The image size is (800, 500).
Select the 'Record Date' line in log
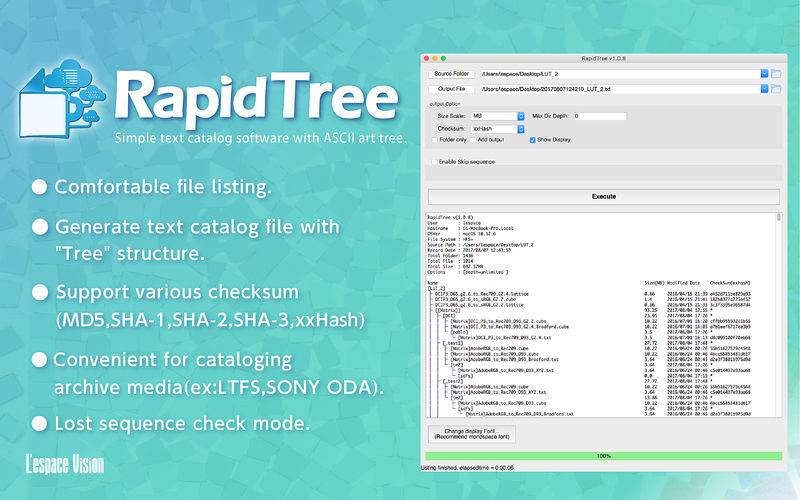[469, 250]
